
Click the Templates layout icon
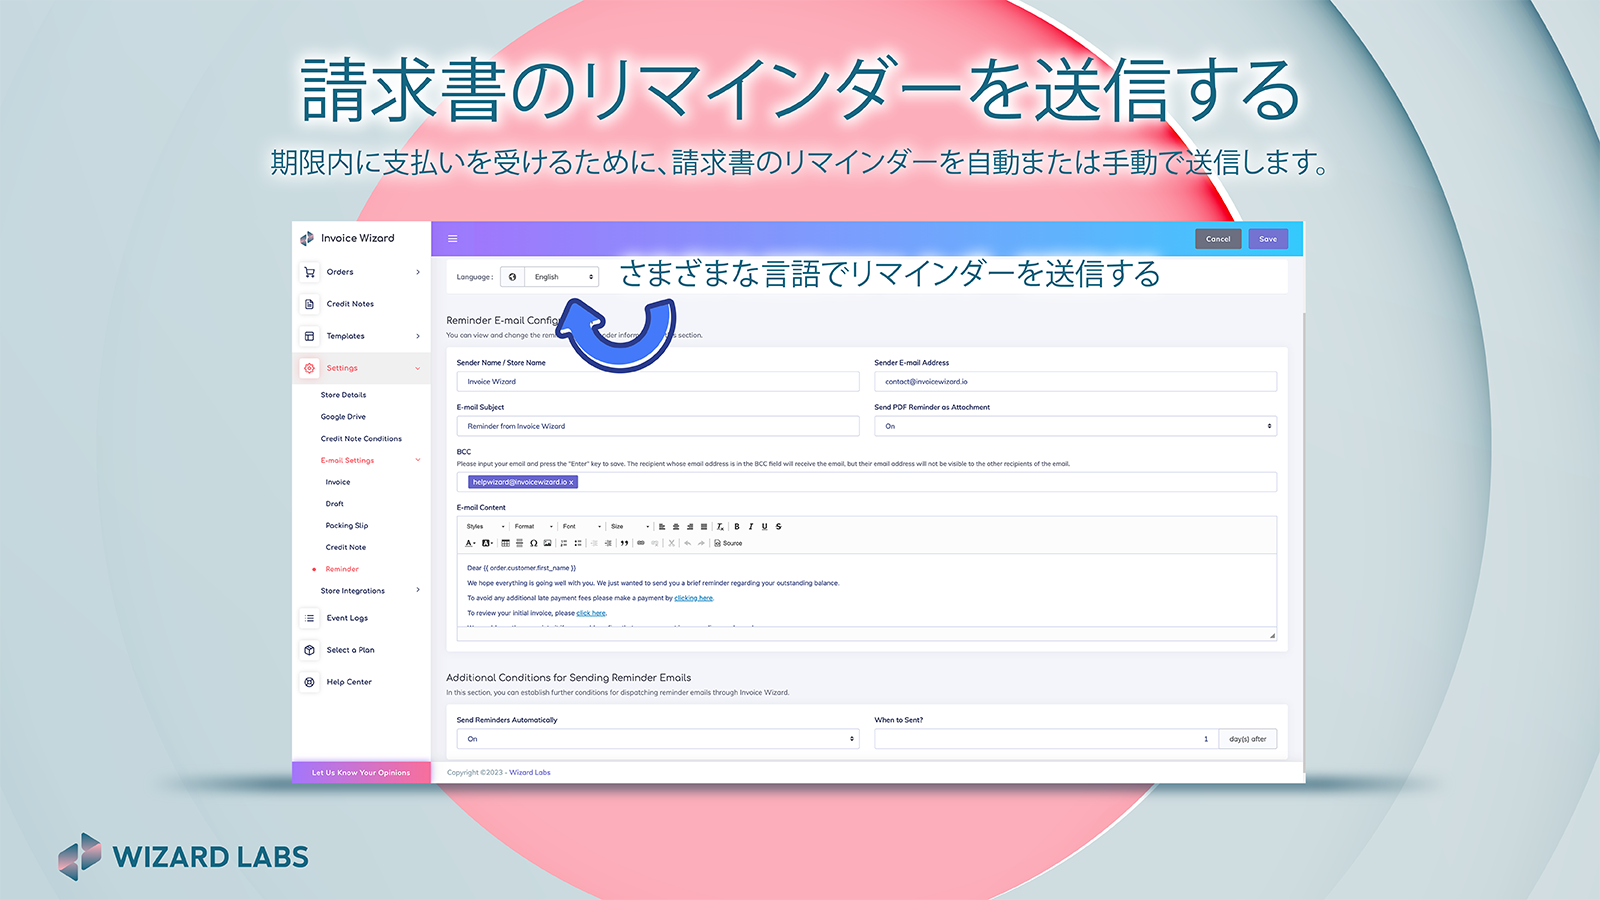point(309,336)
